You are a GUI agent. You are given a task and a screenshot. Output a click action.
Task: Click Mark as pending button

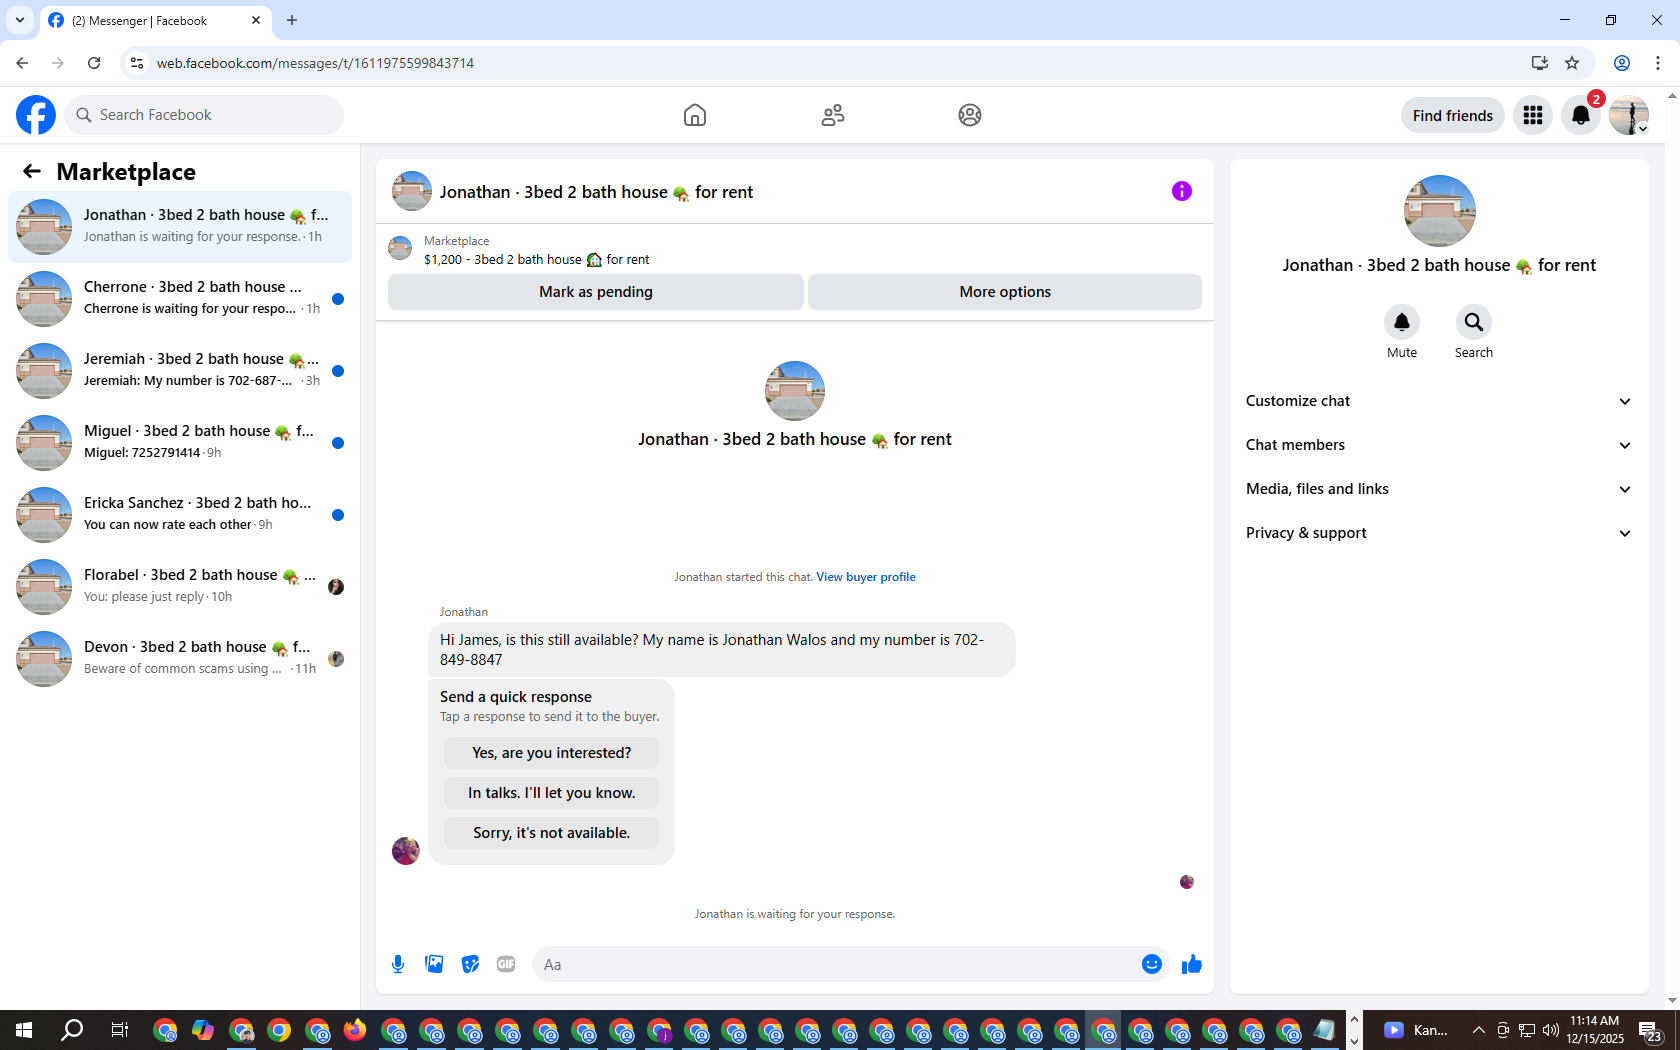pos(596,292)
